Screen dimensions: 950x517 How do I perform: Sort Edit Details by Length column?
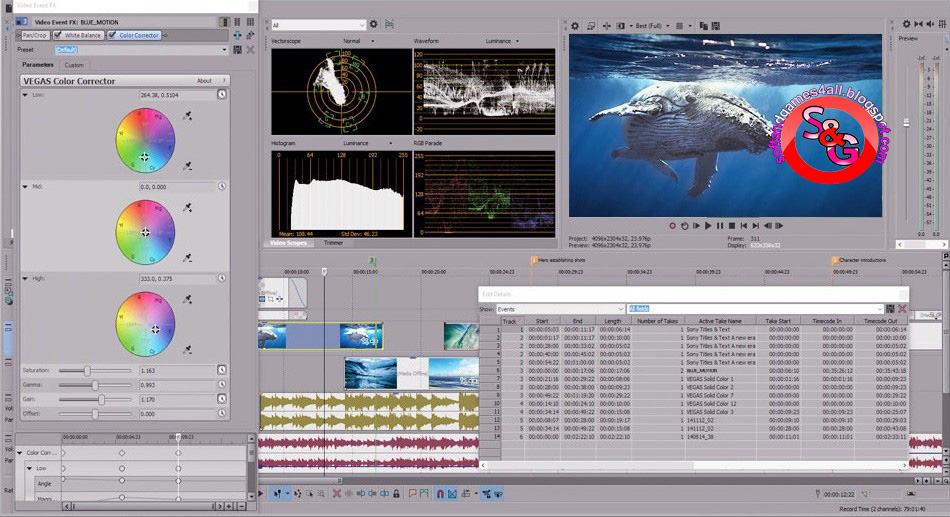coord(613,321)
